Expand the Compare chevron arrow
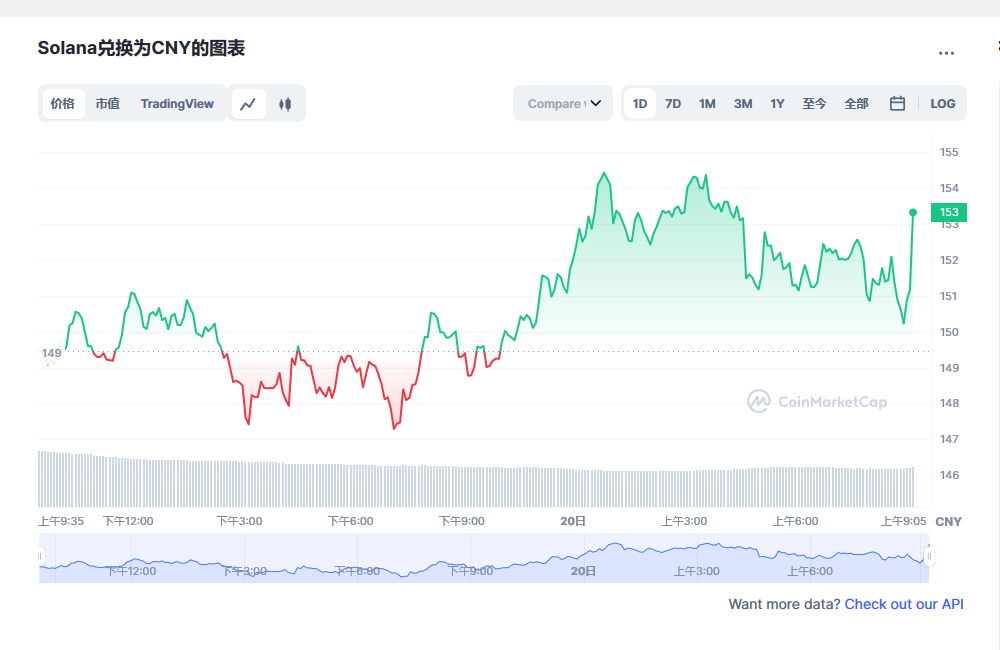This screenshot has width=1000, height=650. coord(596,103)
